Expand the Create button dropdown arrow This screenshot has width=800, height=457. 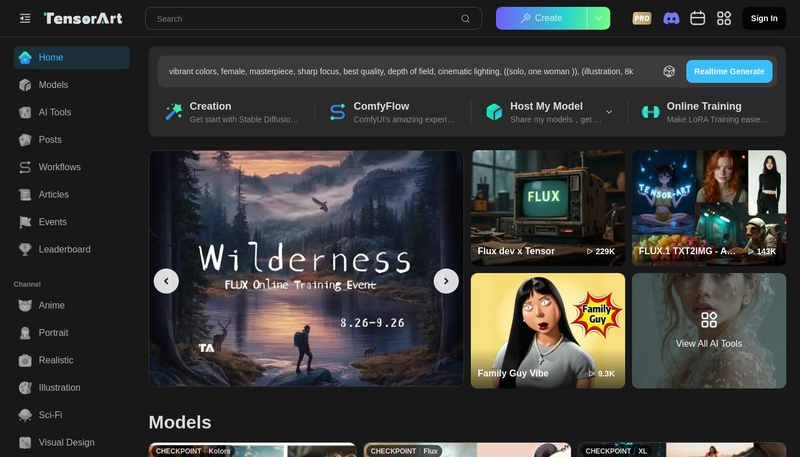click(598, 18)
